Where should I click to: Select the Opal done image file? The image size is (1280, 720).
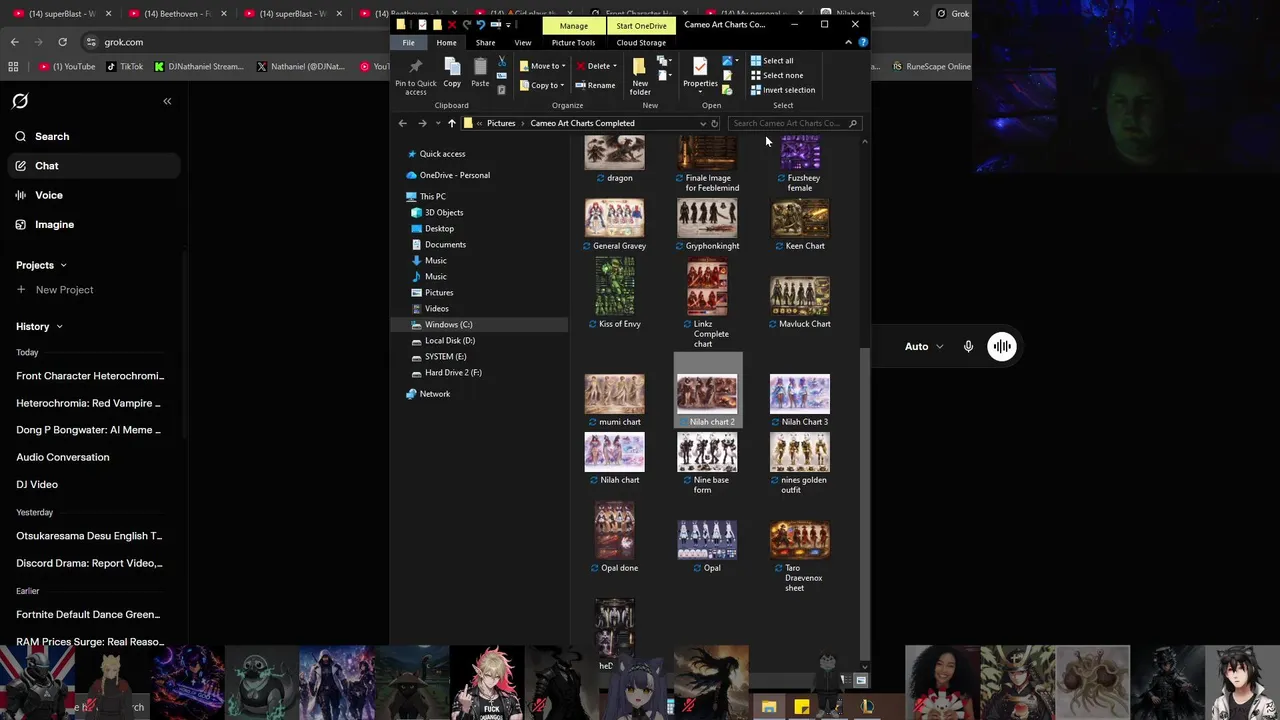point(615,530)
